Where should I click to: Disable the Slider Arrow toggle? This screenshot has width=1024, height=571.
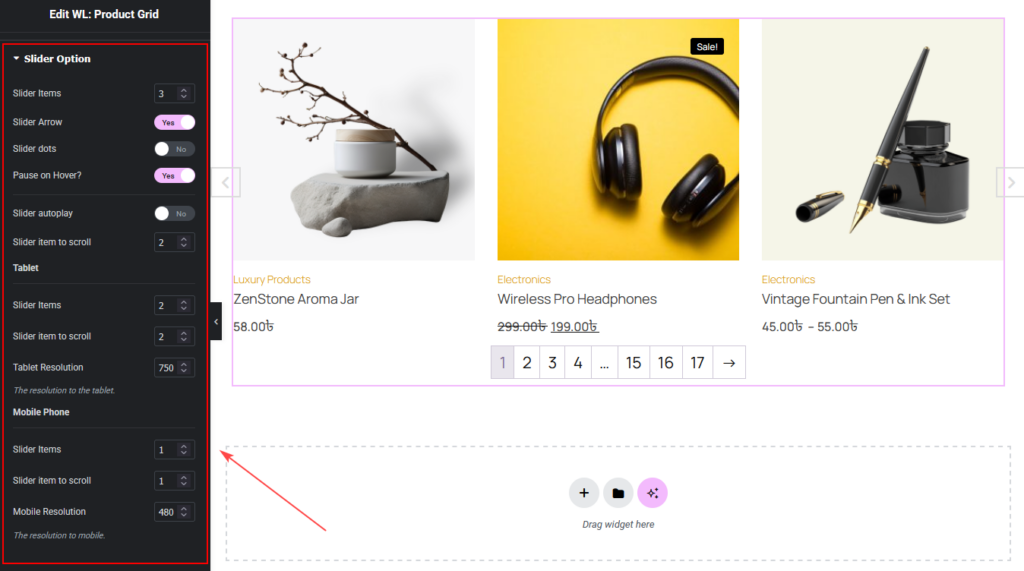pos(174,122)
